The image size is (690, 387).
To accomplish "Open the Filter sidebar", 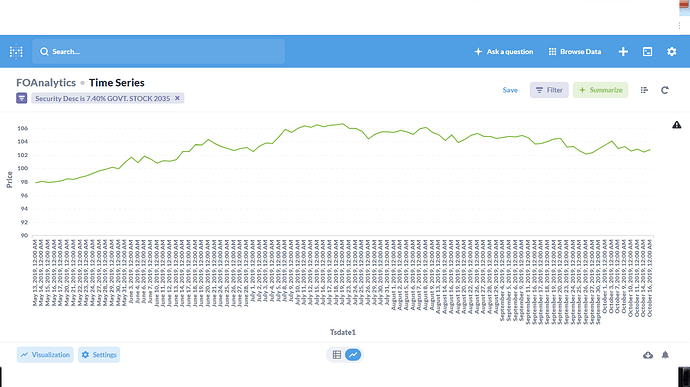I will tap(549, 90).
